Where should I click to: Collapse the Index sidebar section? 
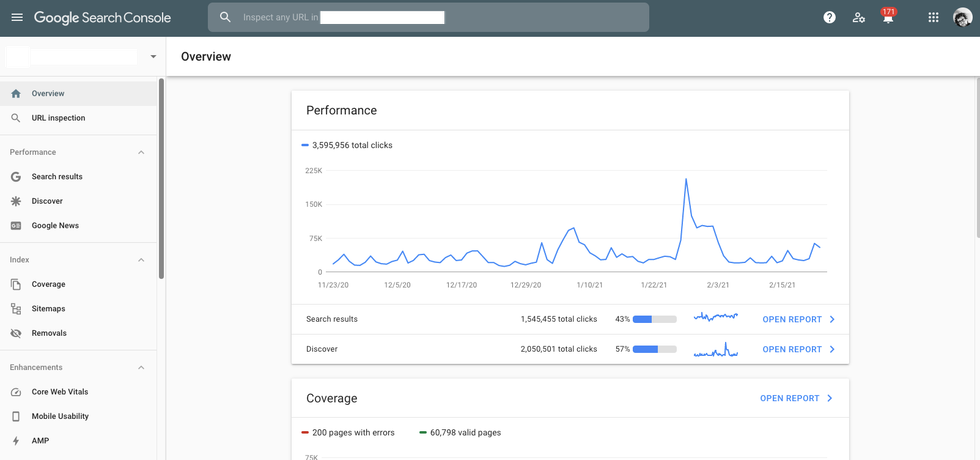coord(141,260)
